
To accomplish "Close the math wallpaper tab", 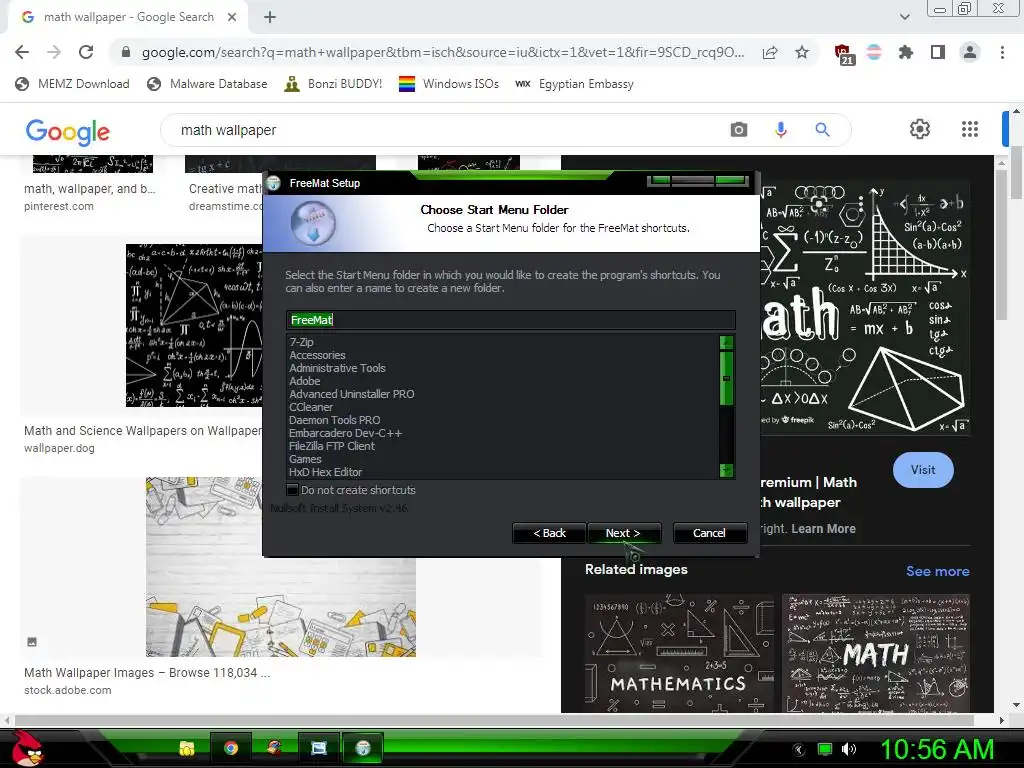I will pos(232,18).
